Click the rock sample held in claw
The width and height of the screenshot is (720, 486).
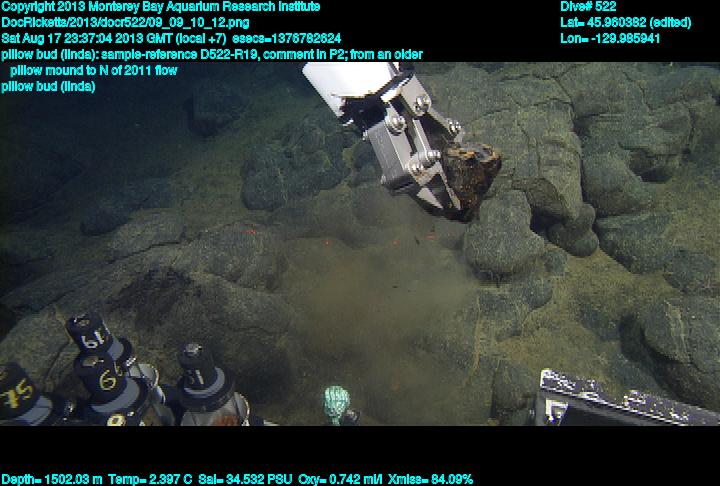coord(470,174)
